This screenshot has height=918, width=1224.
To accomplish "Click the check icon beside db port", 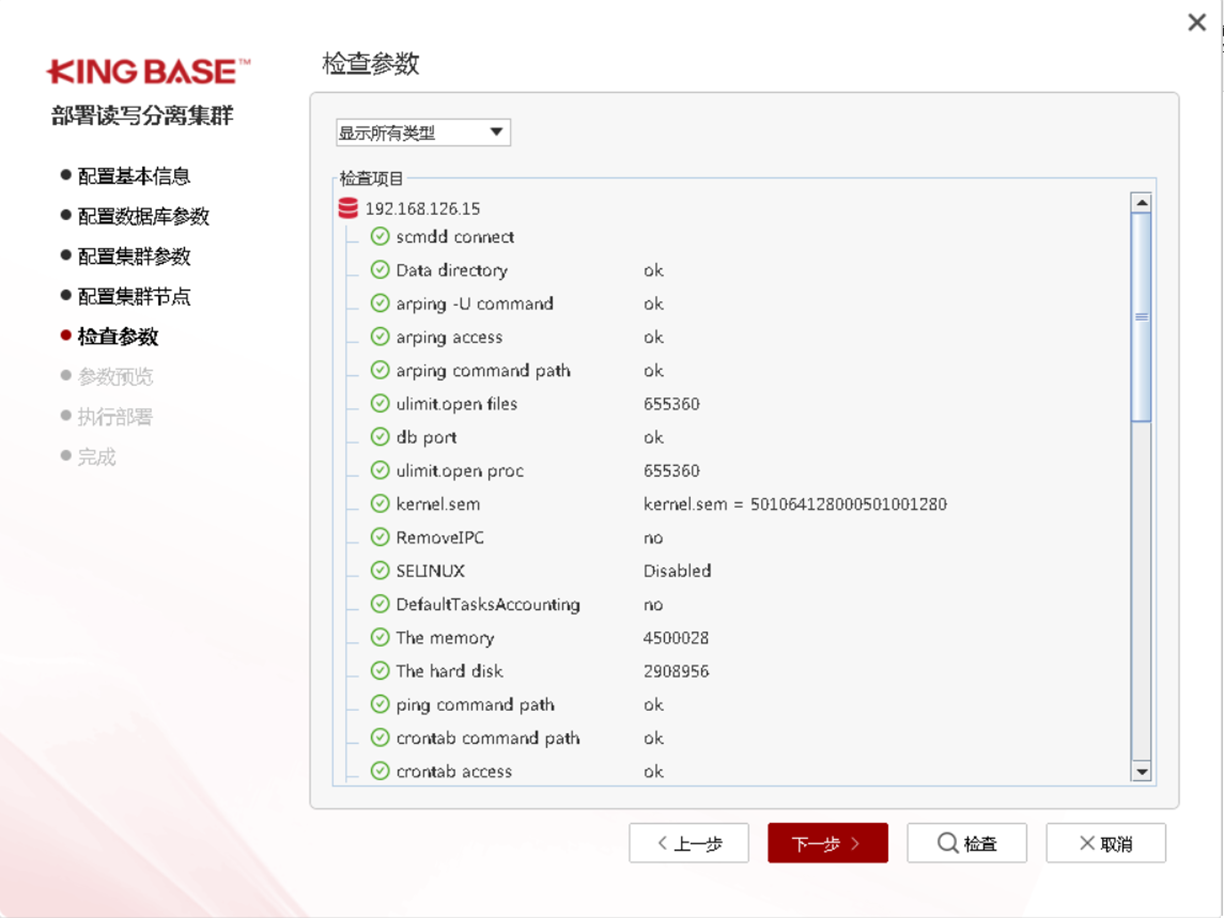I will (380, 437).
